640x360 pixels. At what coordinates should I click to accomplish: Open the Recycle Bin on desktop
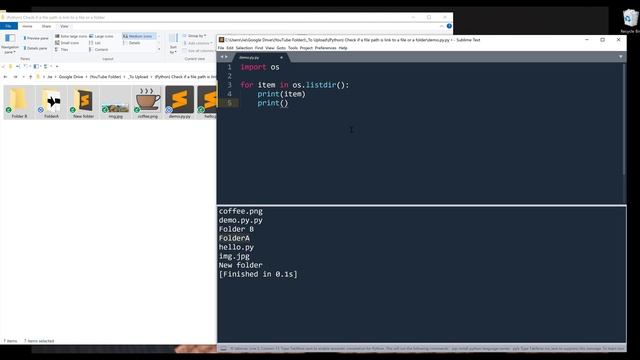pos(630,21)
